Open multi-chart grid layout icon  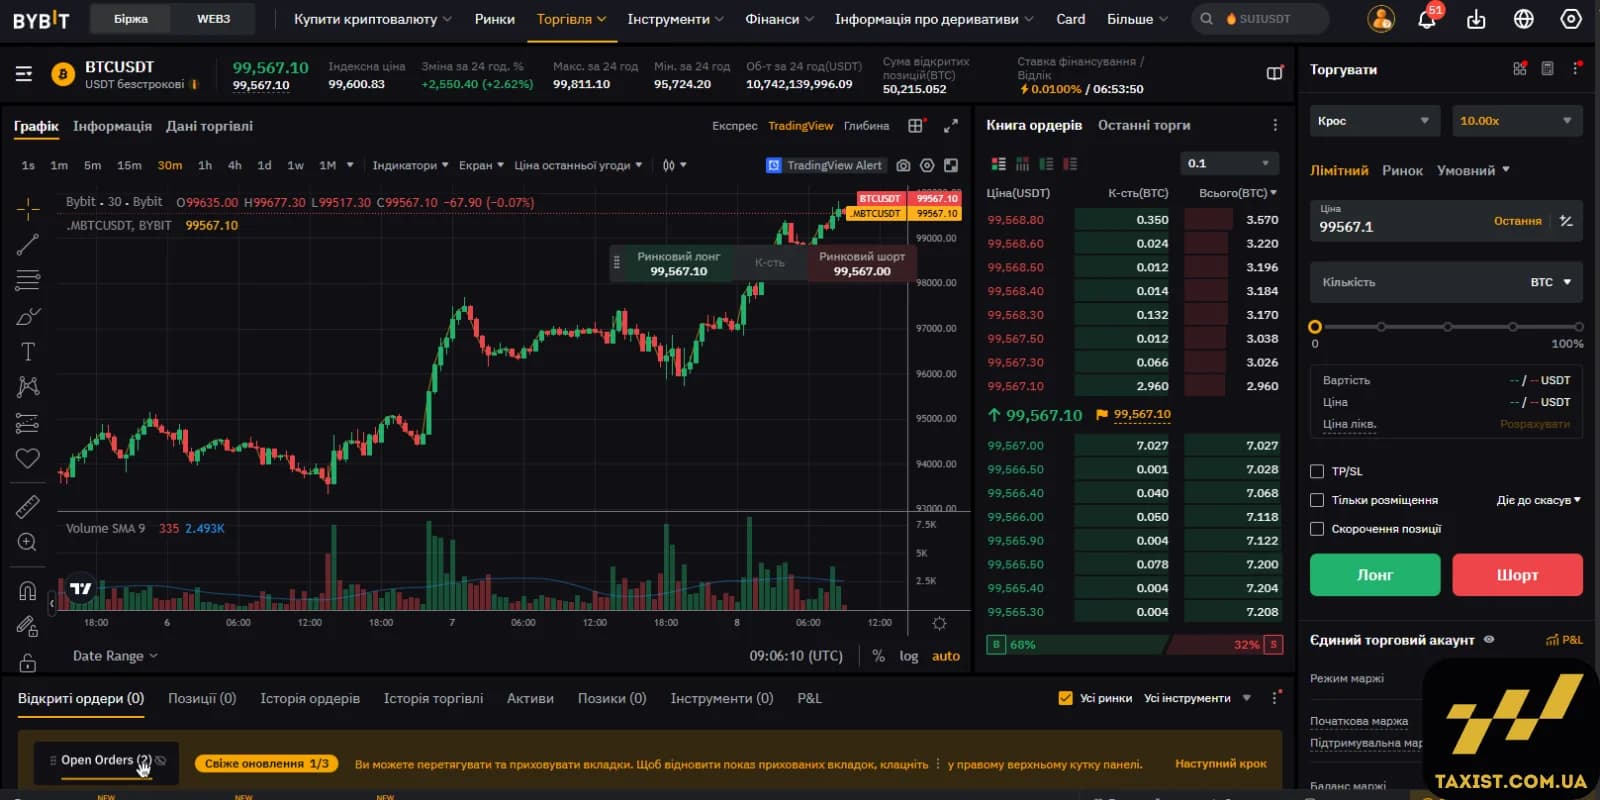(x=915, y=126)
